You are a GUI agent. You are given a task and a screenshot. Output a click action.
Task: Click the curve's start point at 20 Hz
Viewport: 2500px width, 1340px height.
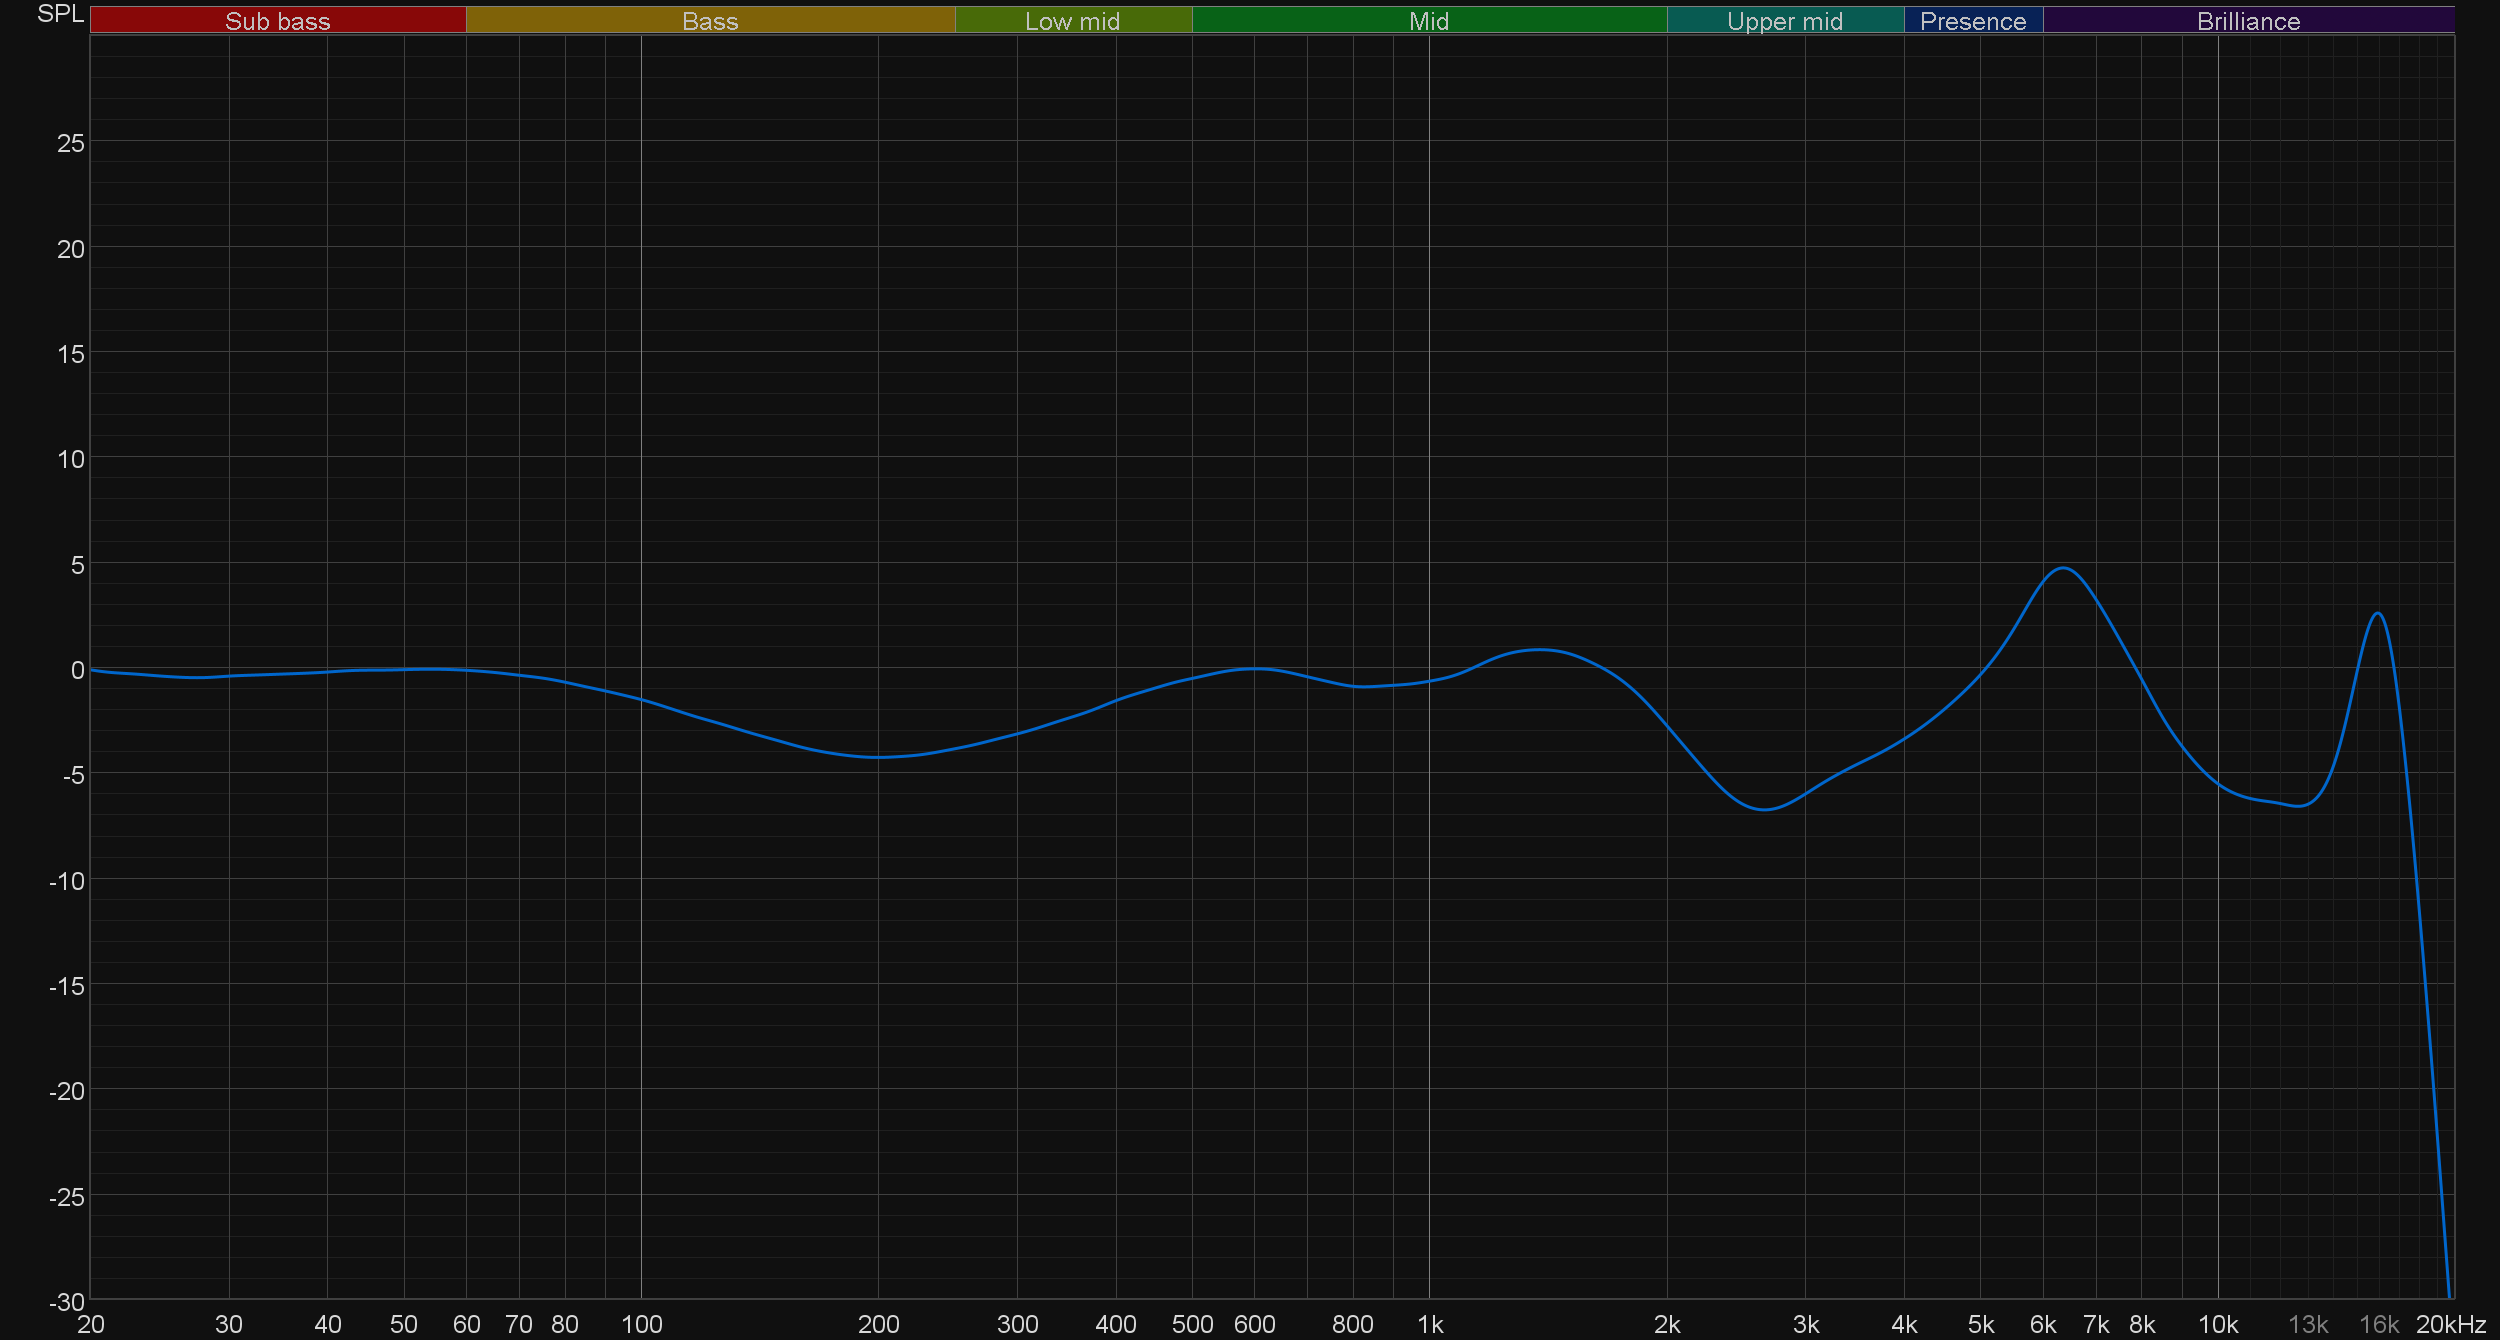(92, 670)
